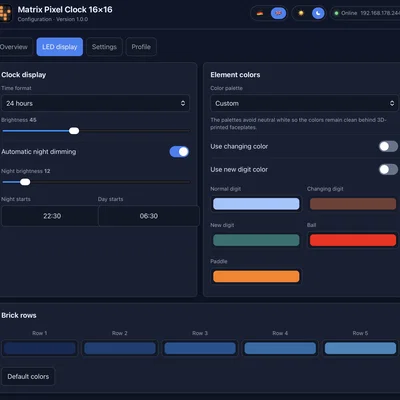Go to the Overview tab
Image resolution: width=400 pixels, height=400 pixels.
pyautogui.click(x=15, y=47)
